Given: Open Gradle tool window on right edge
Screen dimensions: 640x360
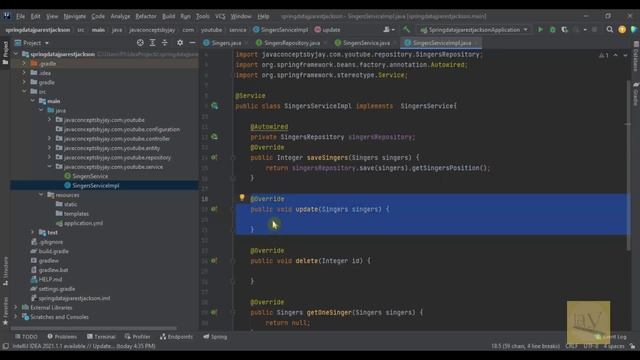Looking at the screenshot, I should 636,93.
